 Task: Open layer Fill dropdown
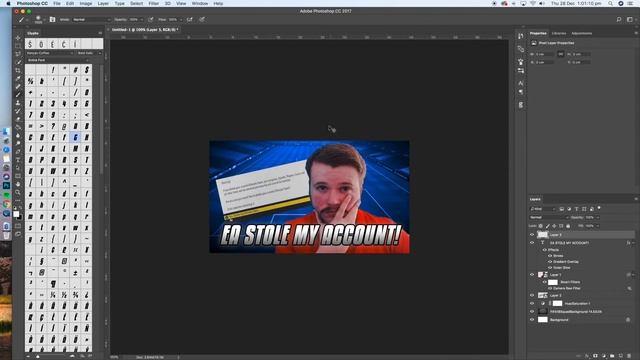click(x=598, y=226)
